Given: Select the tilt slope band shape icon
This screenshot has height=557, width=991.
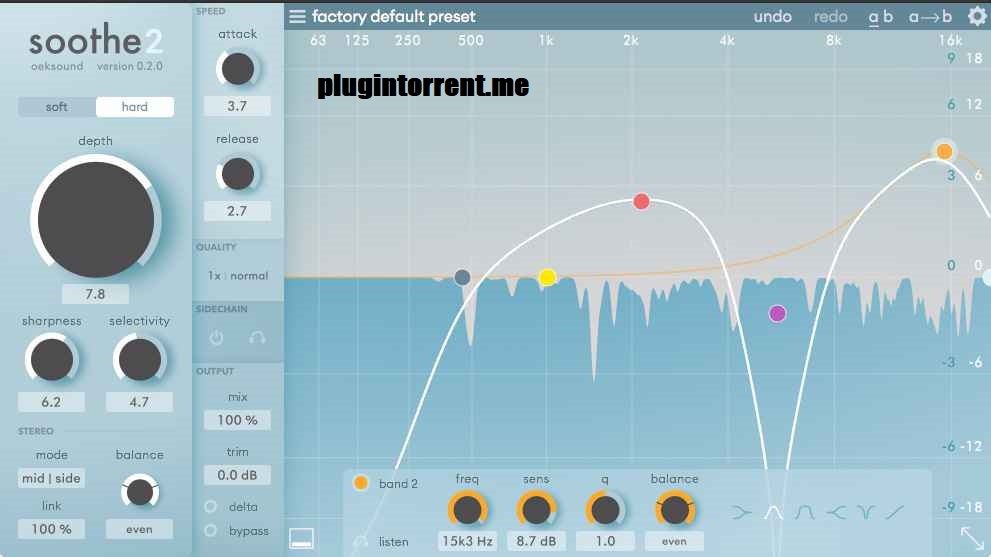Looking at the screenshot, I should point(894,511).
